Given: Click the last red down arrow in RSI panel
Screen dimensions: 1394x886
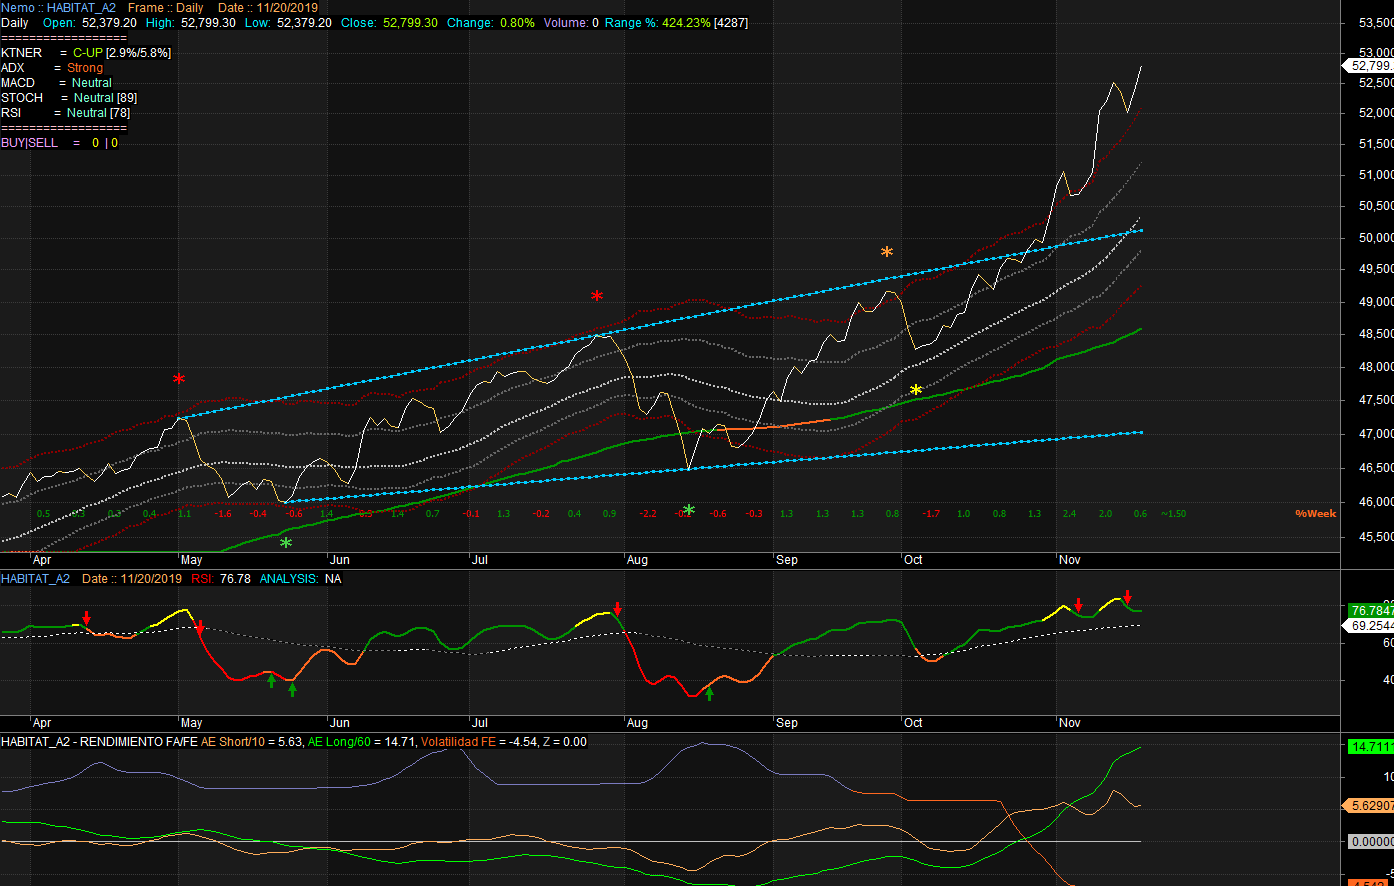Looking at the screenshot, I should [x=1128, y=597].
